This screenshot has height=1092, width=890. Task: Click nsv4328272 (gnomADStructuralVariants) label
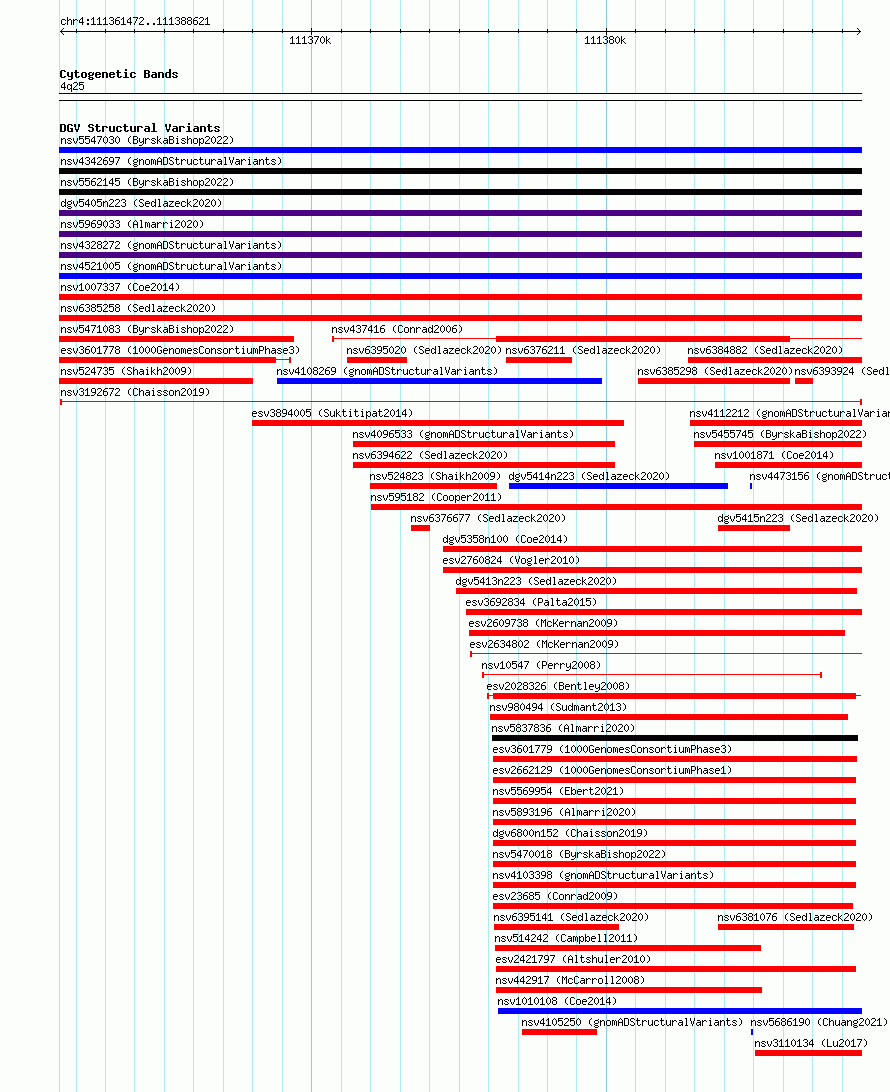pyautogui.click(x=171, y=245)
